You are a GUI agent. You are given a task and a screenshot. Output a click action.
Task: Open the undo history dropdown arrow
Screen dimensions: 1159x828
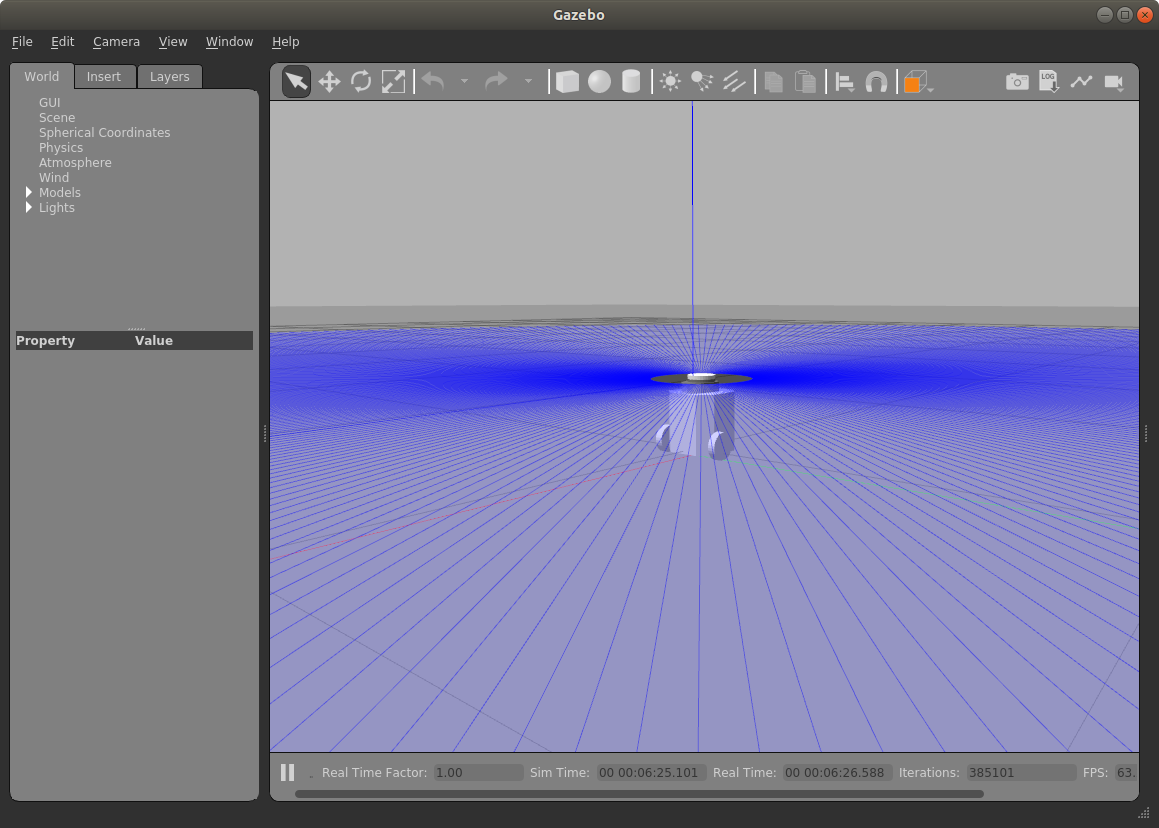(464, 81)
